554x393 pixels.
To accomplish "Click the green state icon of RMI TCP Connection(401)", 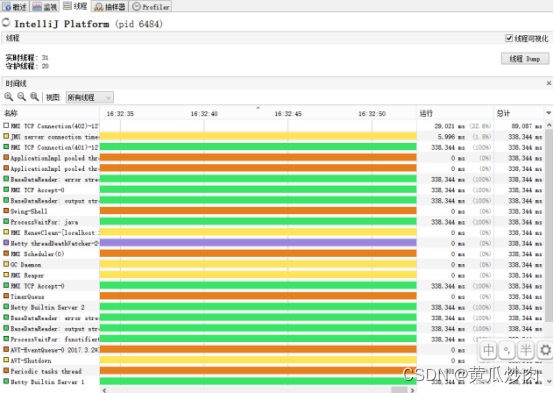I will pyautogui.click(x=6, y=147).
